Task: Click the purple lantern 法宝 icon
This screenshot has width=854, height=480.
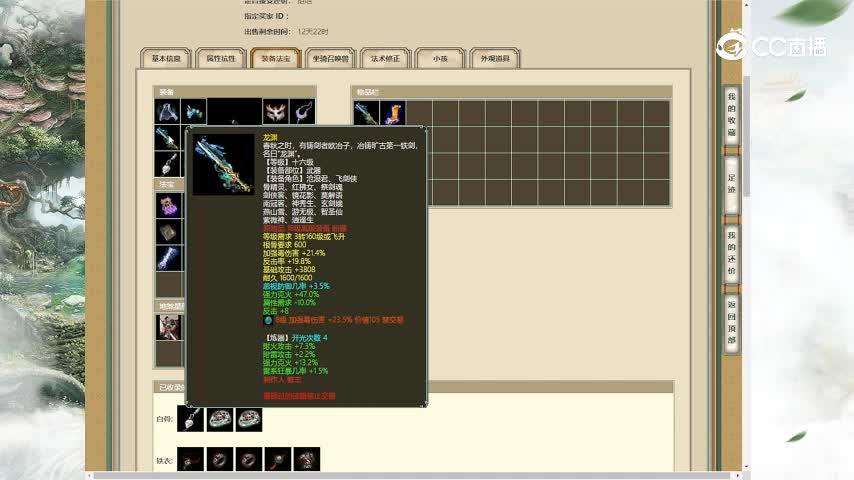Action: tap(169, 206)
